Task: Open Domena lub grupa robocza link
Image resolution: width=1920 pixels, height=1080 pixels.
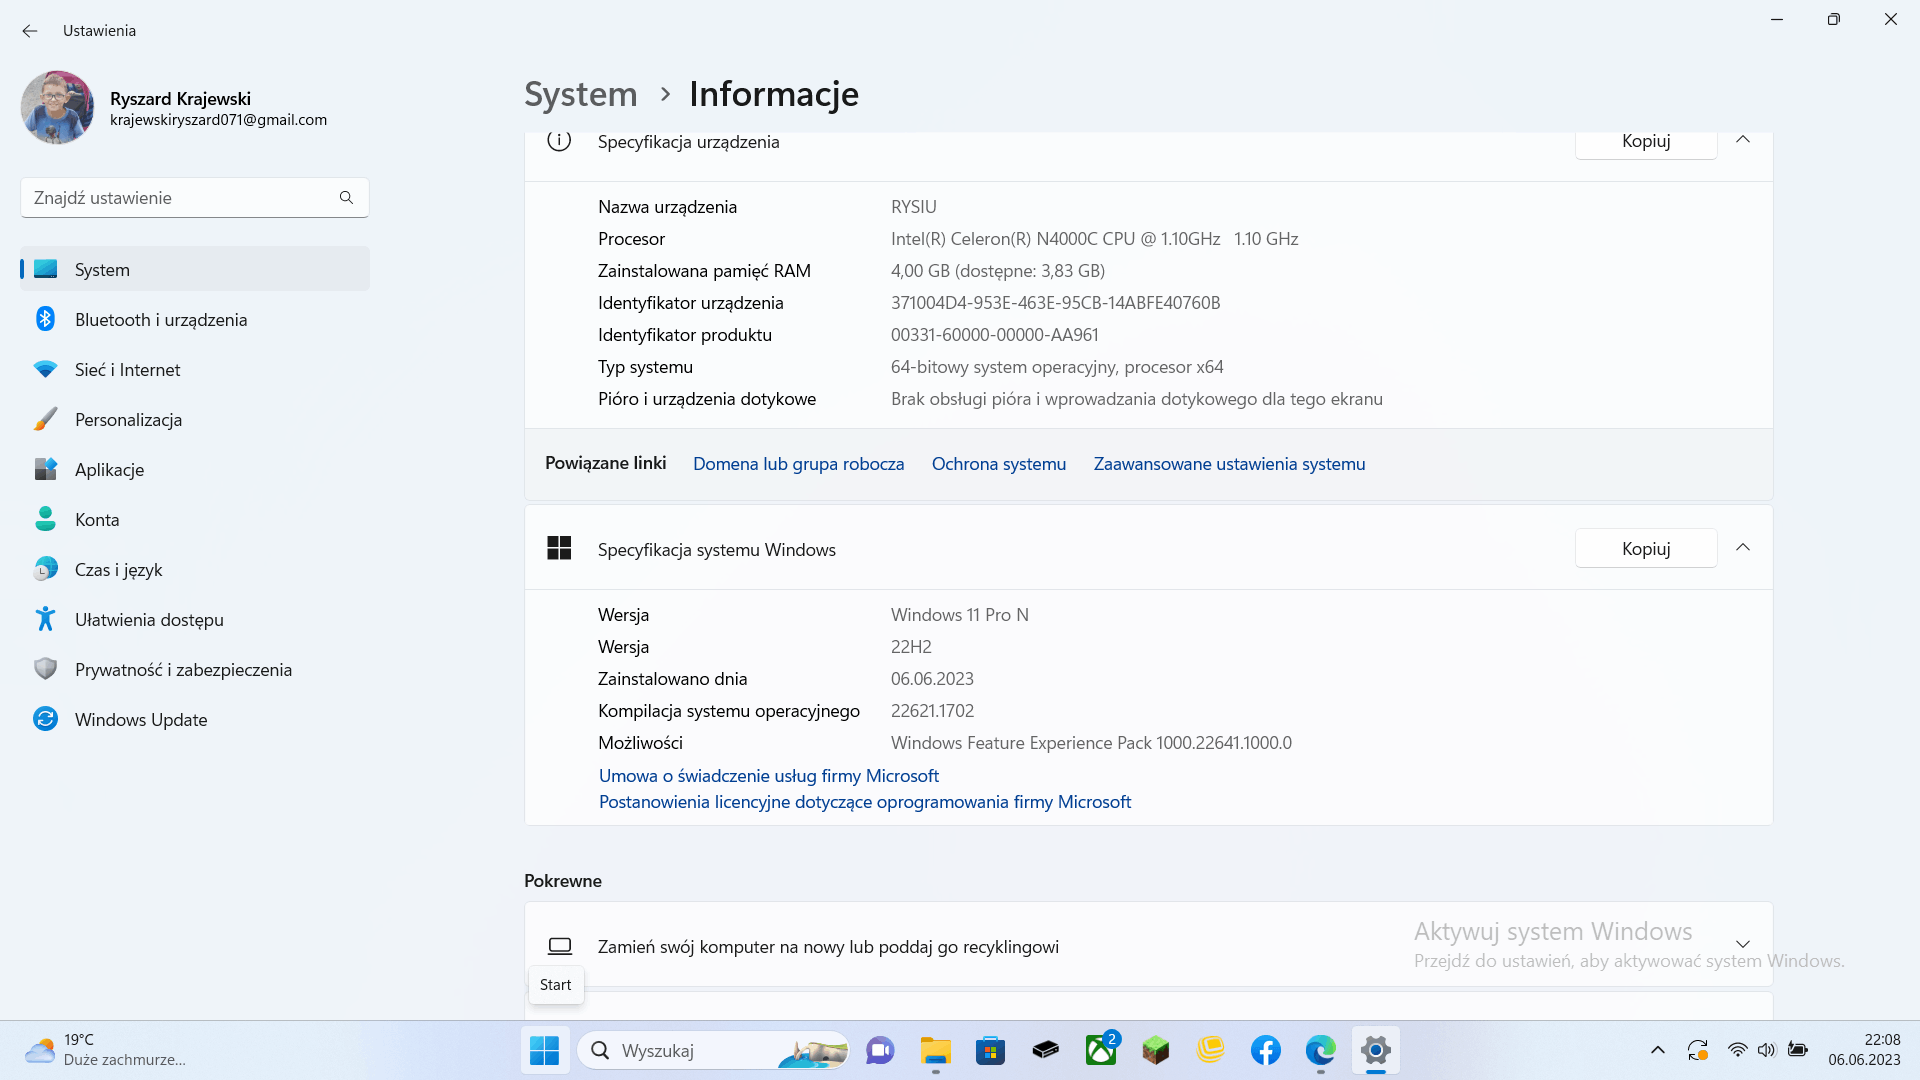Action: (798, 464)
